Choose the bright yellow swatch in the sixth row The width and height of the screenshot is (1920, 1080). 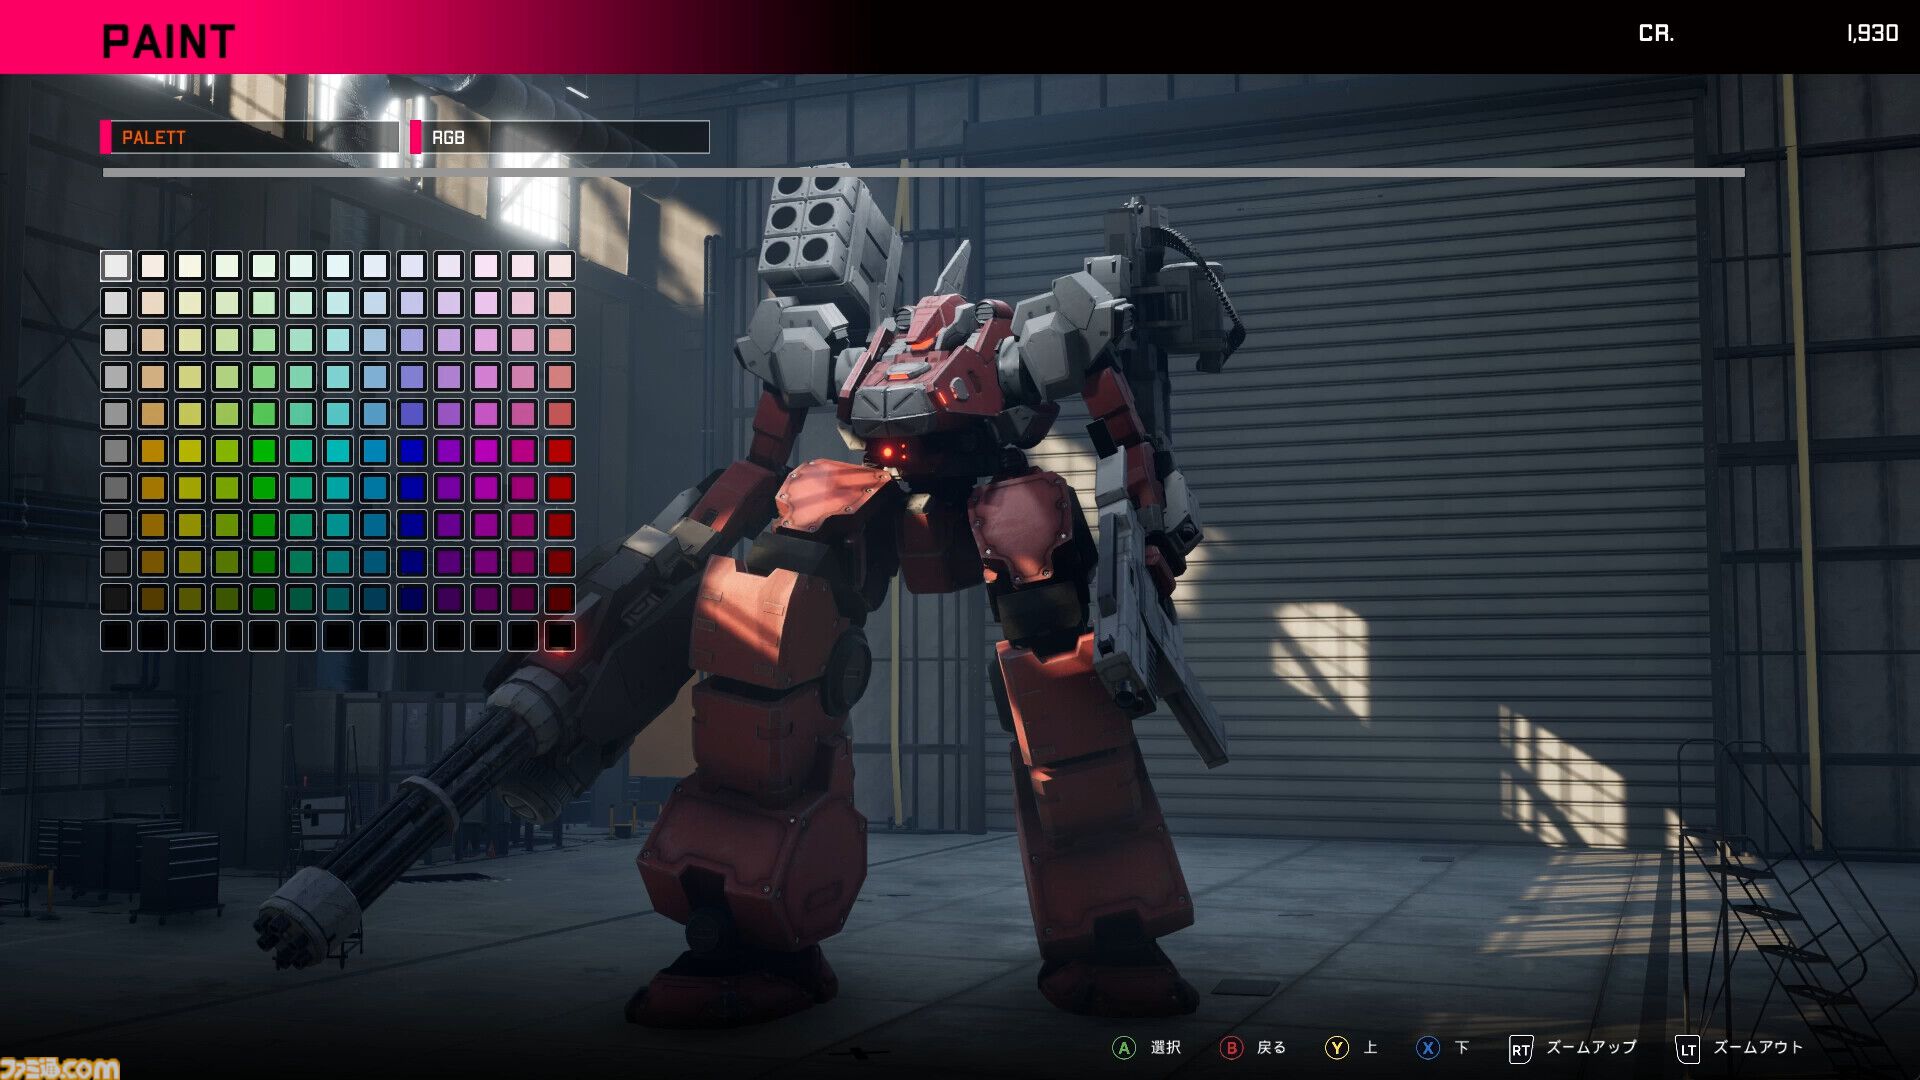190,450
